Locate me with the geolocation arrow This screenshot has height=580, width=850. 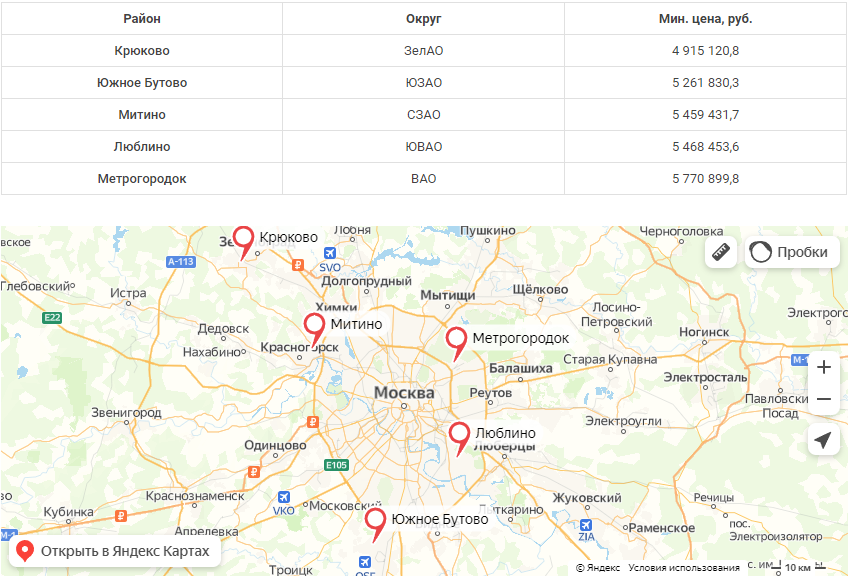pyautogui.click(x=823, y=440)
